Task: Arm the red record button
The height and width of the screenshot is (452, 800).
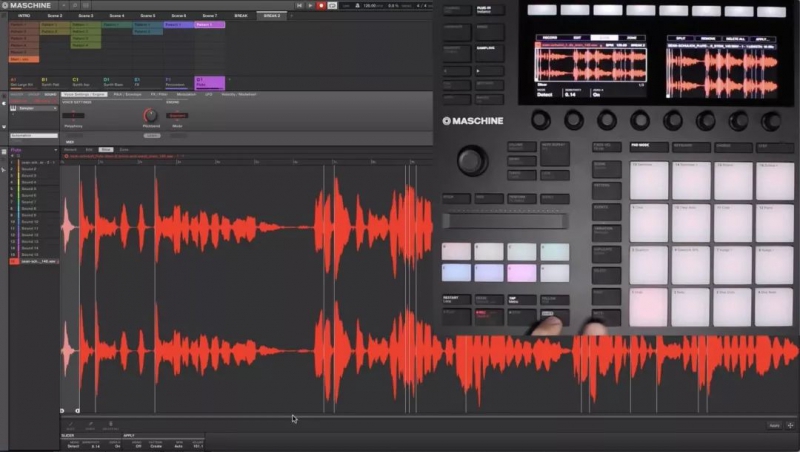Action: (321, 6)
